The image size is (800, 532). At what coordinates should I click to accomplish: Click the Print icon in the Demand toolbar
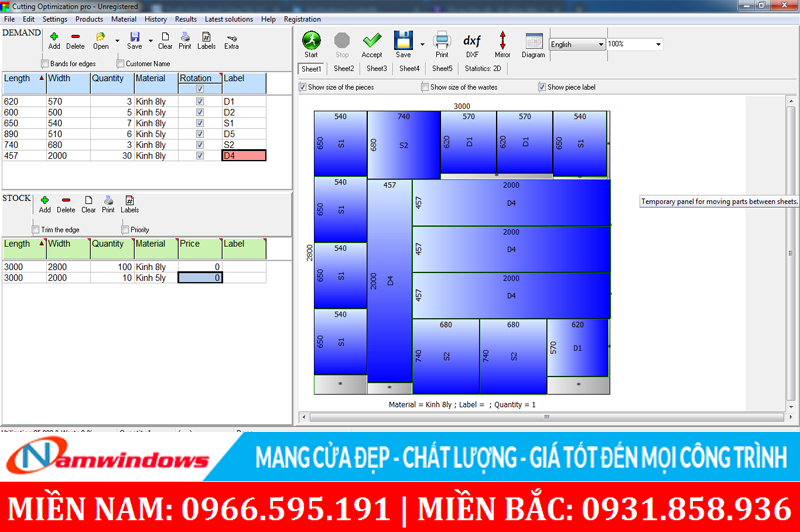click(185, 37)
